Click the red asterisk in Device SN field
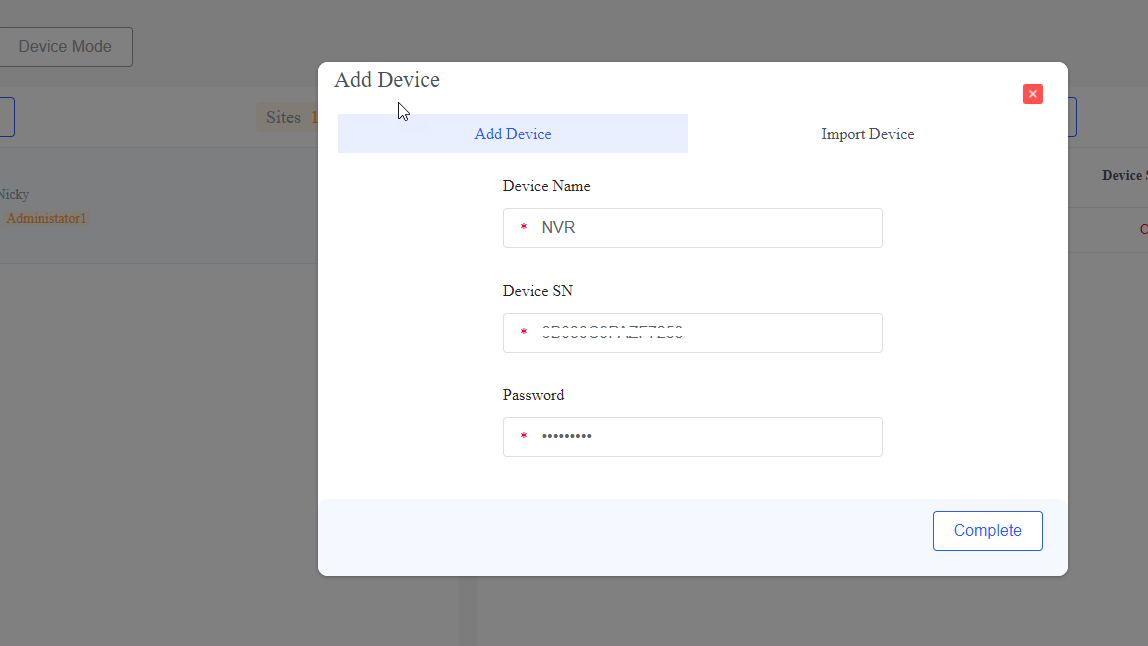 click(523, 333)
